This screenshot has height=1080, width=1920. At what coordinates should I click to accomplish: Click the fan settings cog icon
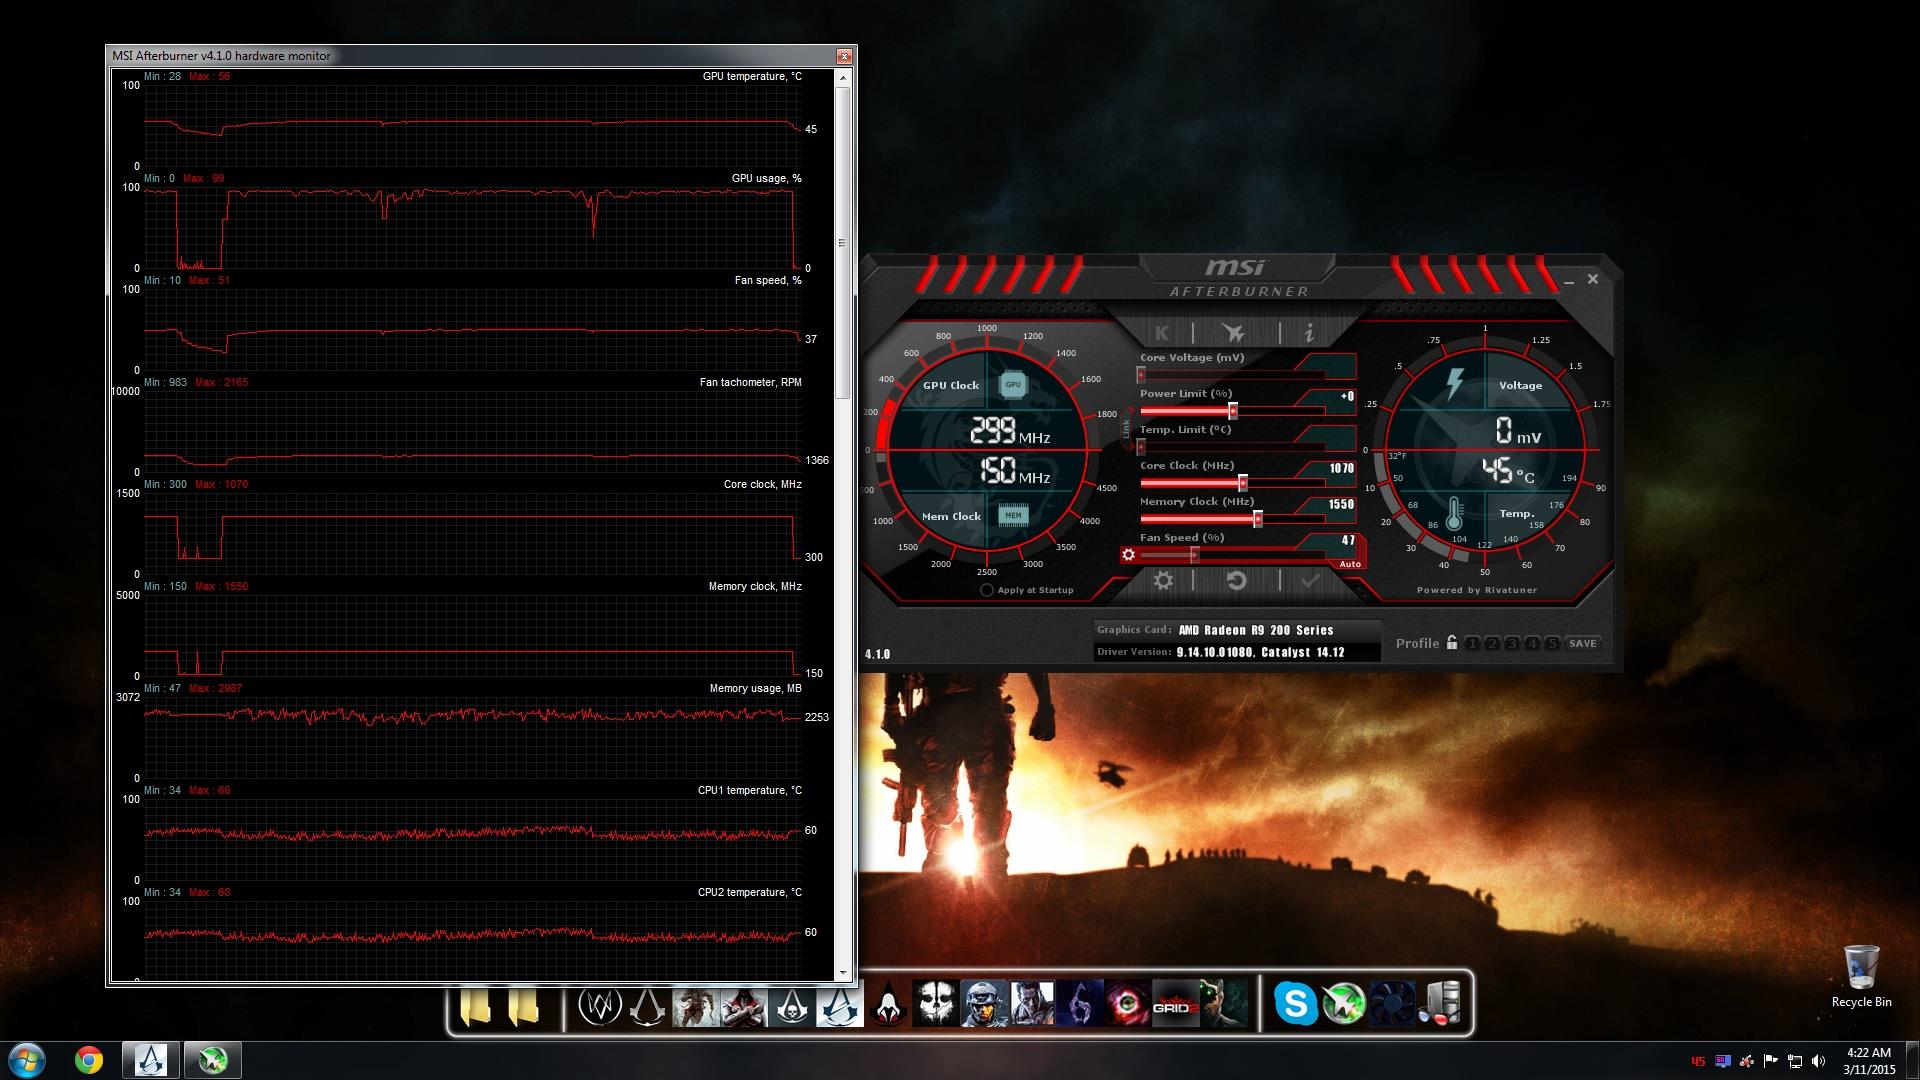pyautogui.click(x=1129, y=555)
